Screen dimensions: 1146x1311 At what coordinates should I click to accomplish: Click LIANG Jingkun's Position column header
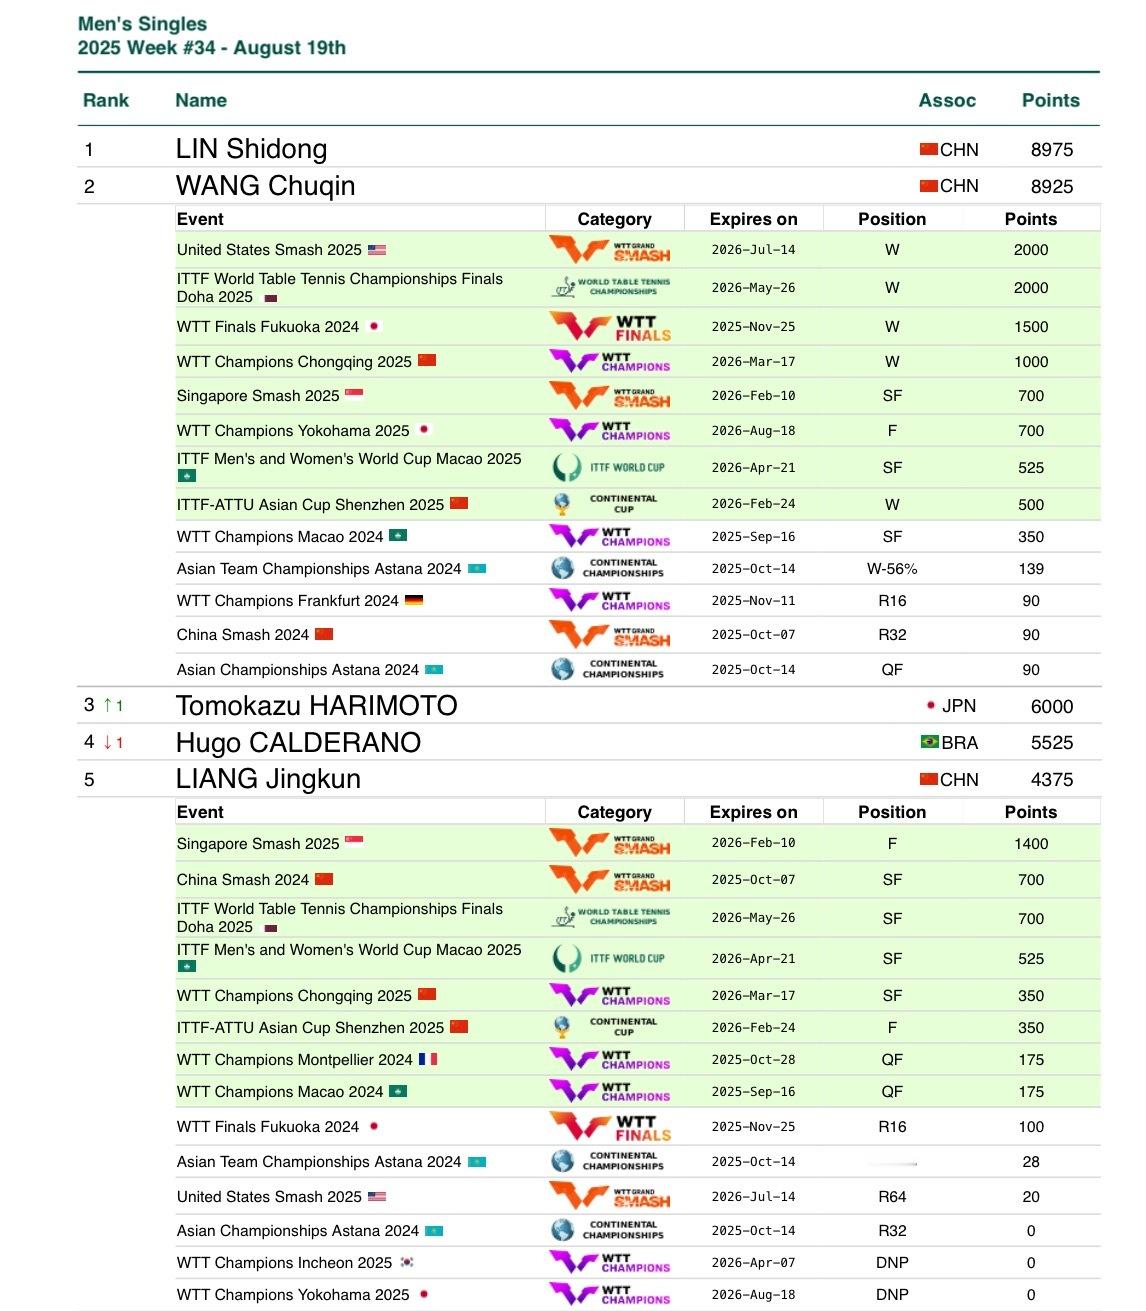point(892,812)
